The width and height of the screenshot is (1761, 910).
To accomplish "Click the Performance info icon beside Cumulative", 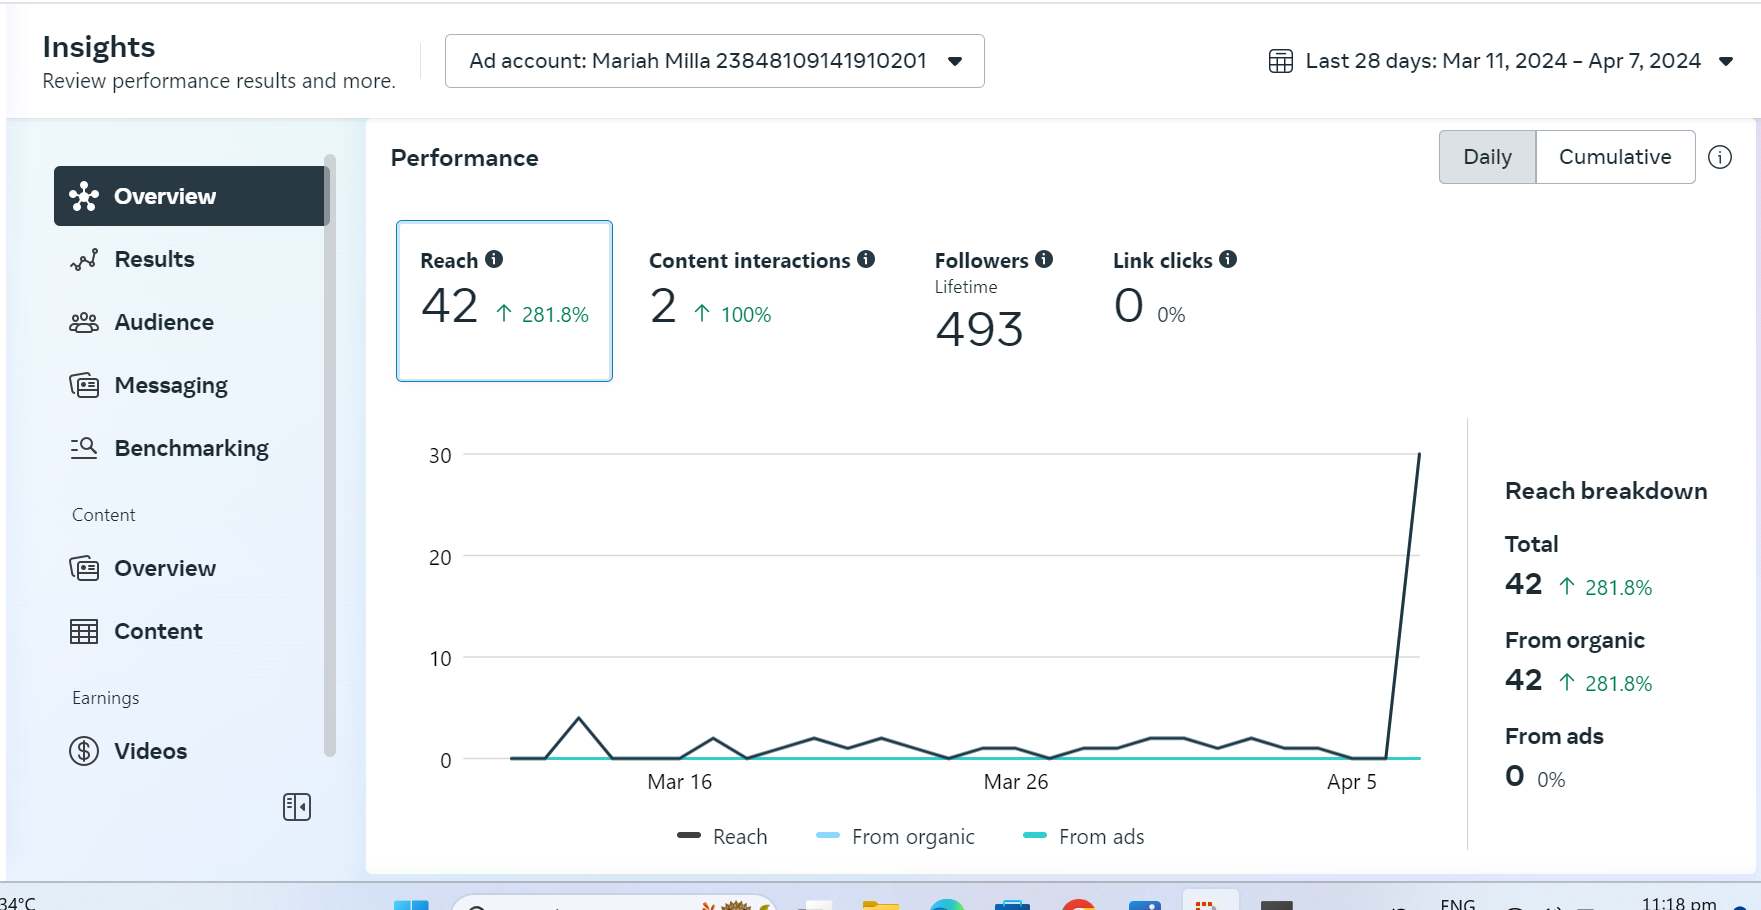I will (1720, 157).
